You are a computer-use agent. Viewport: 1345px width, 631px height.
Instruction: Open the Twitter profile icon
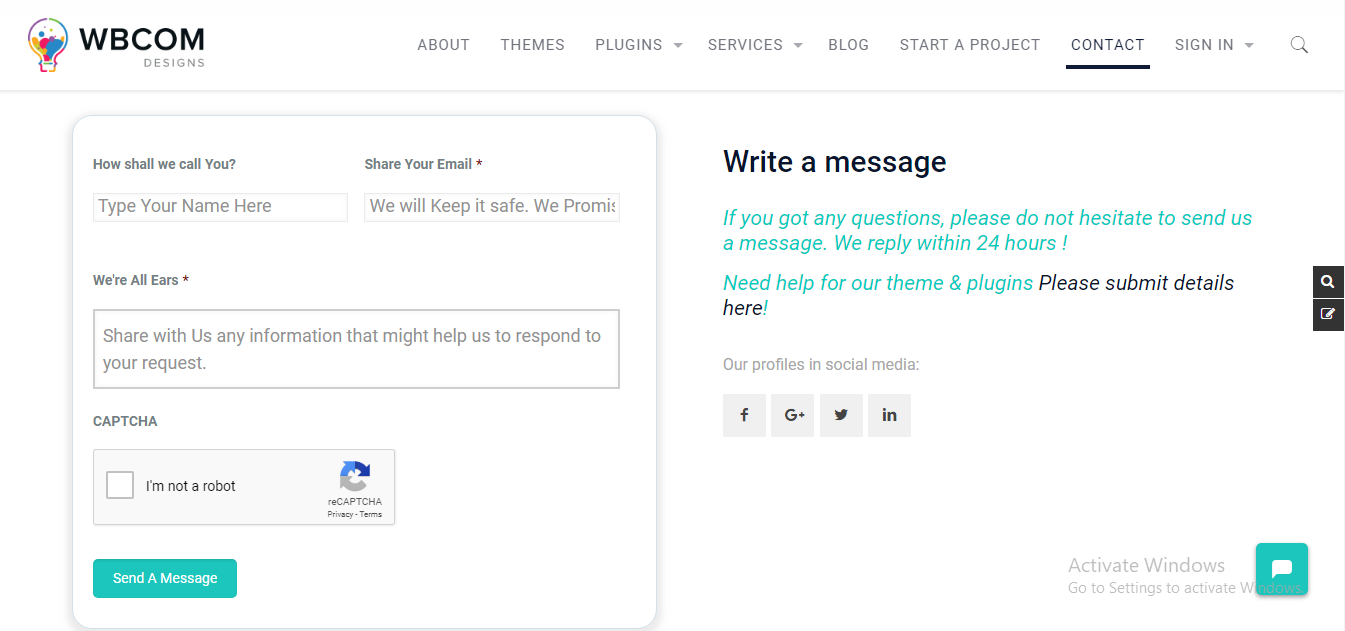pyautogui.click(x=841, y=415)
